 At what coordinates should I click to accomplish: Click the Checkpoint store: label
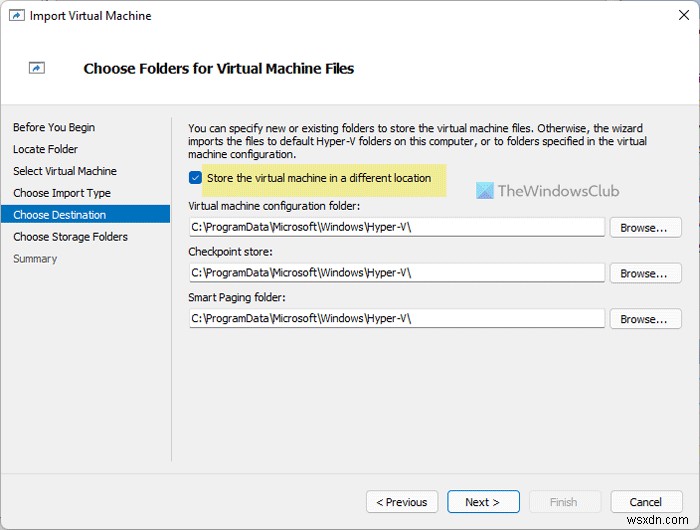pos(230,252)
